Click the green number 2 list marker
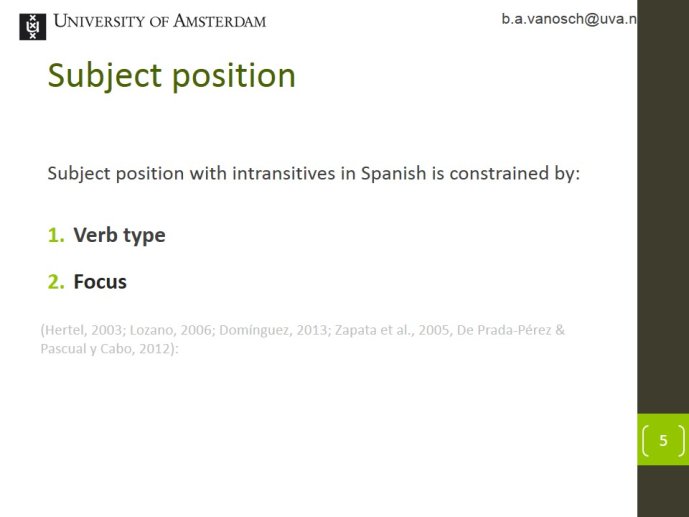The width and height of the screenshot is (689, 517). (56, 282)
